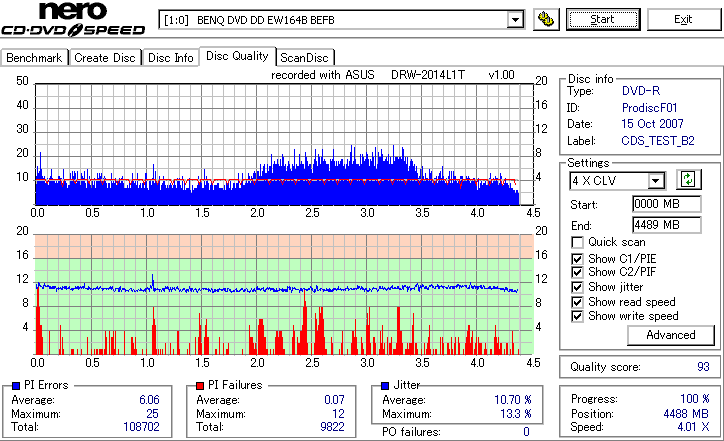Click the PI Errors maximum 25

(152, 414)
